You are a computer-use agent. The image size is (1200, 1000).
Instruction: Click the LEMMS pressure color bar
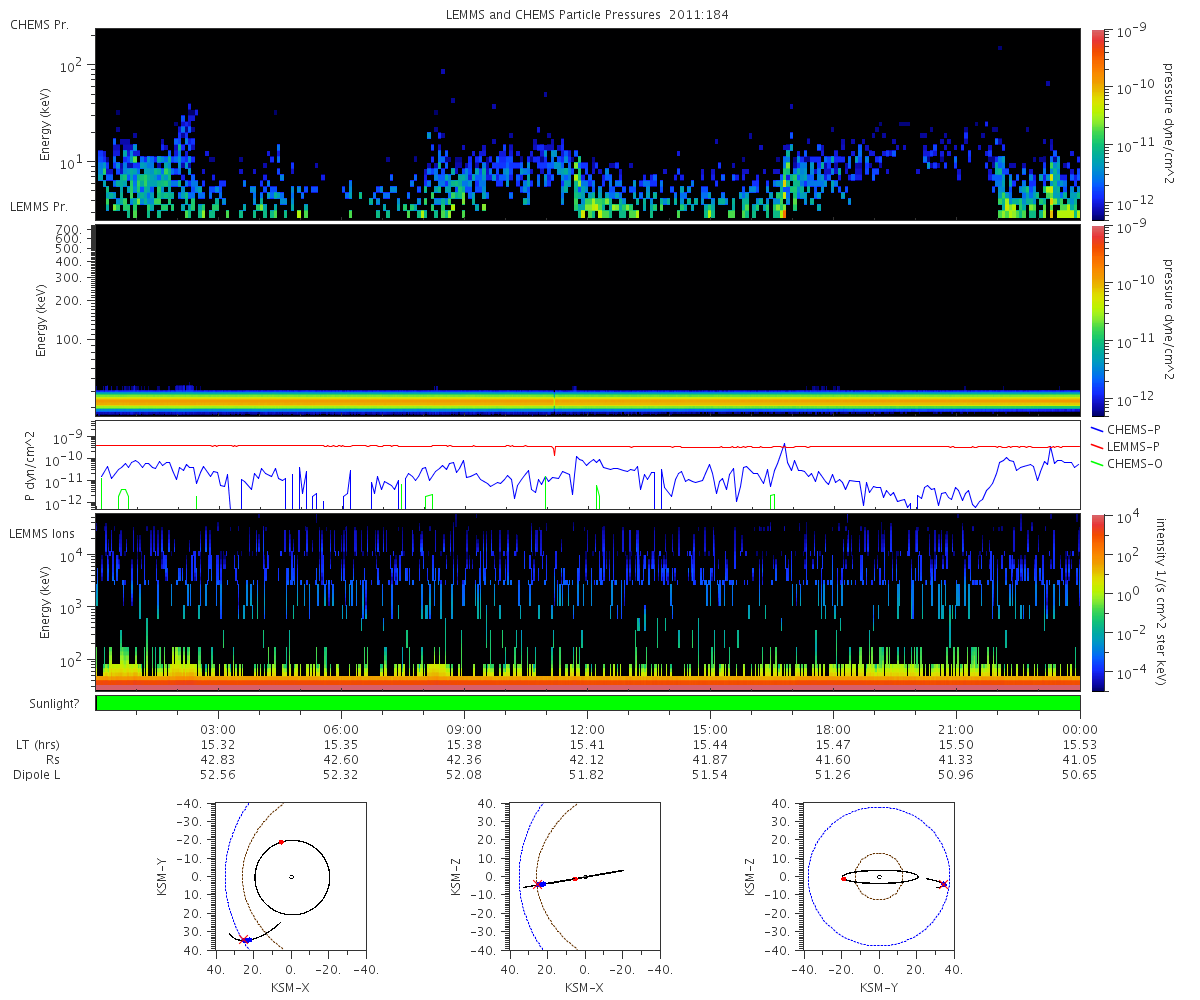(1097, 320)
